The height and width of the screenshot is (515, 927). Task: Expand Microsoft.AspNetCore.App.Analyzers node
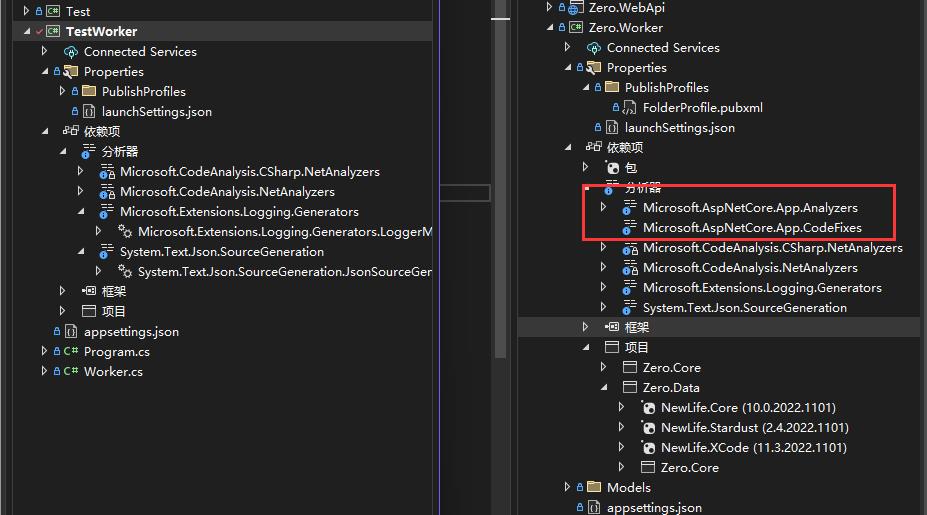[x=603, y=207]
